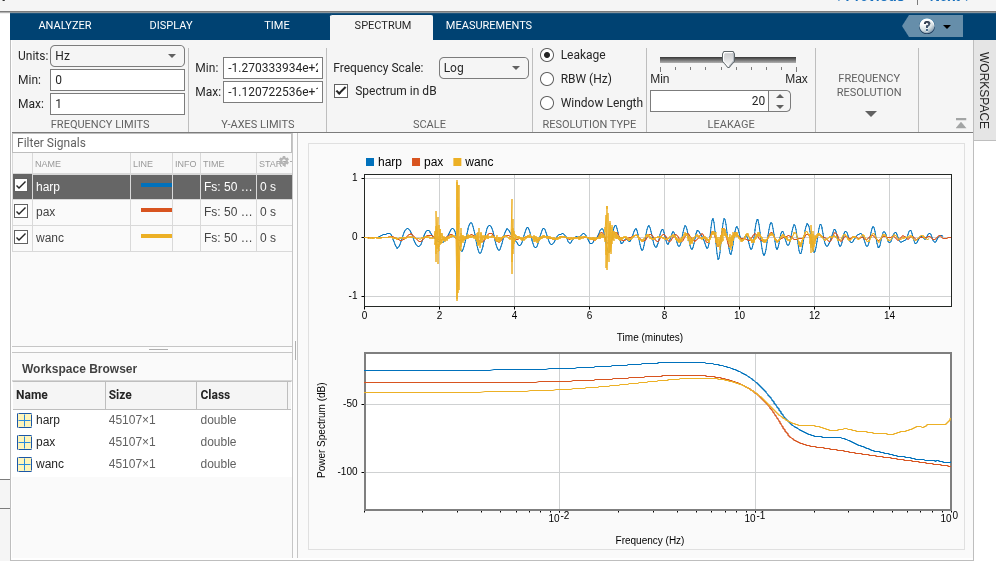The width and height of the screenshot is (996, 561).
Task: Select wanc variable icon in Workspace Browser
Action: (x=25, y=464)
